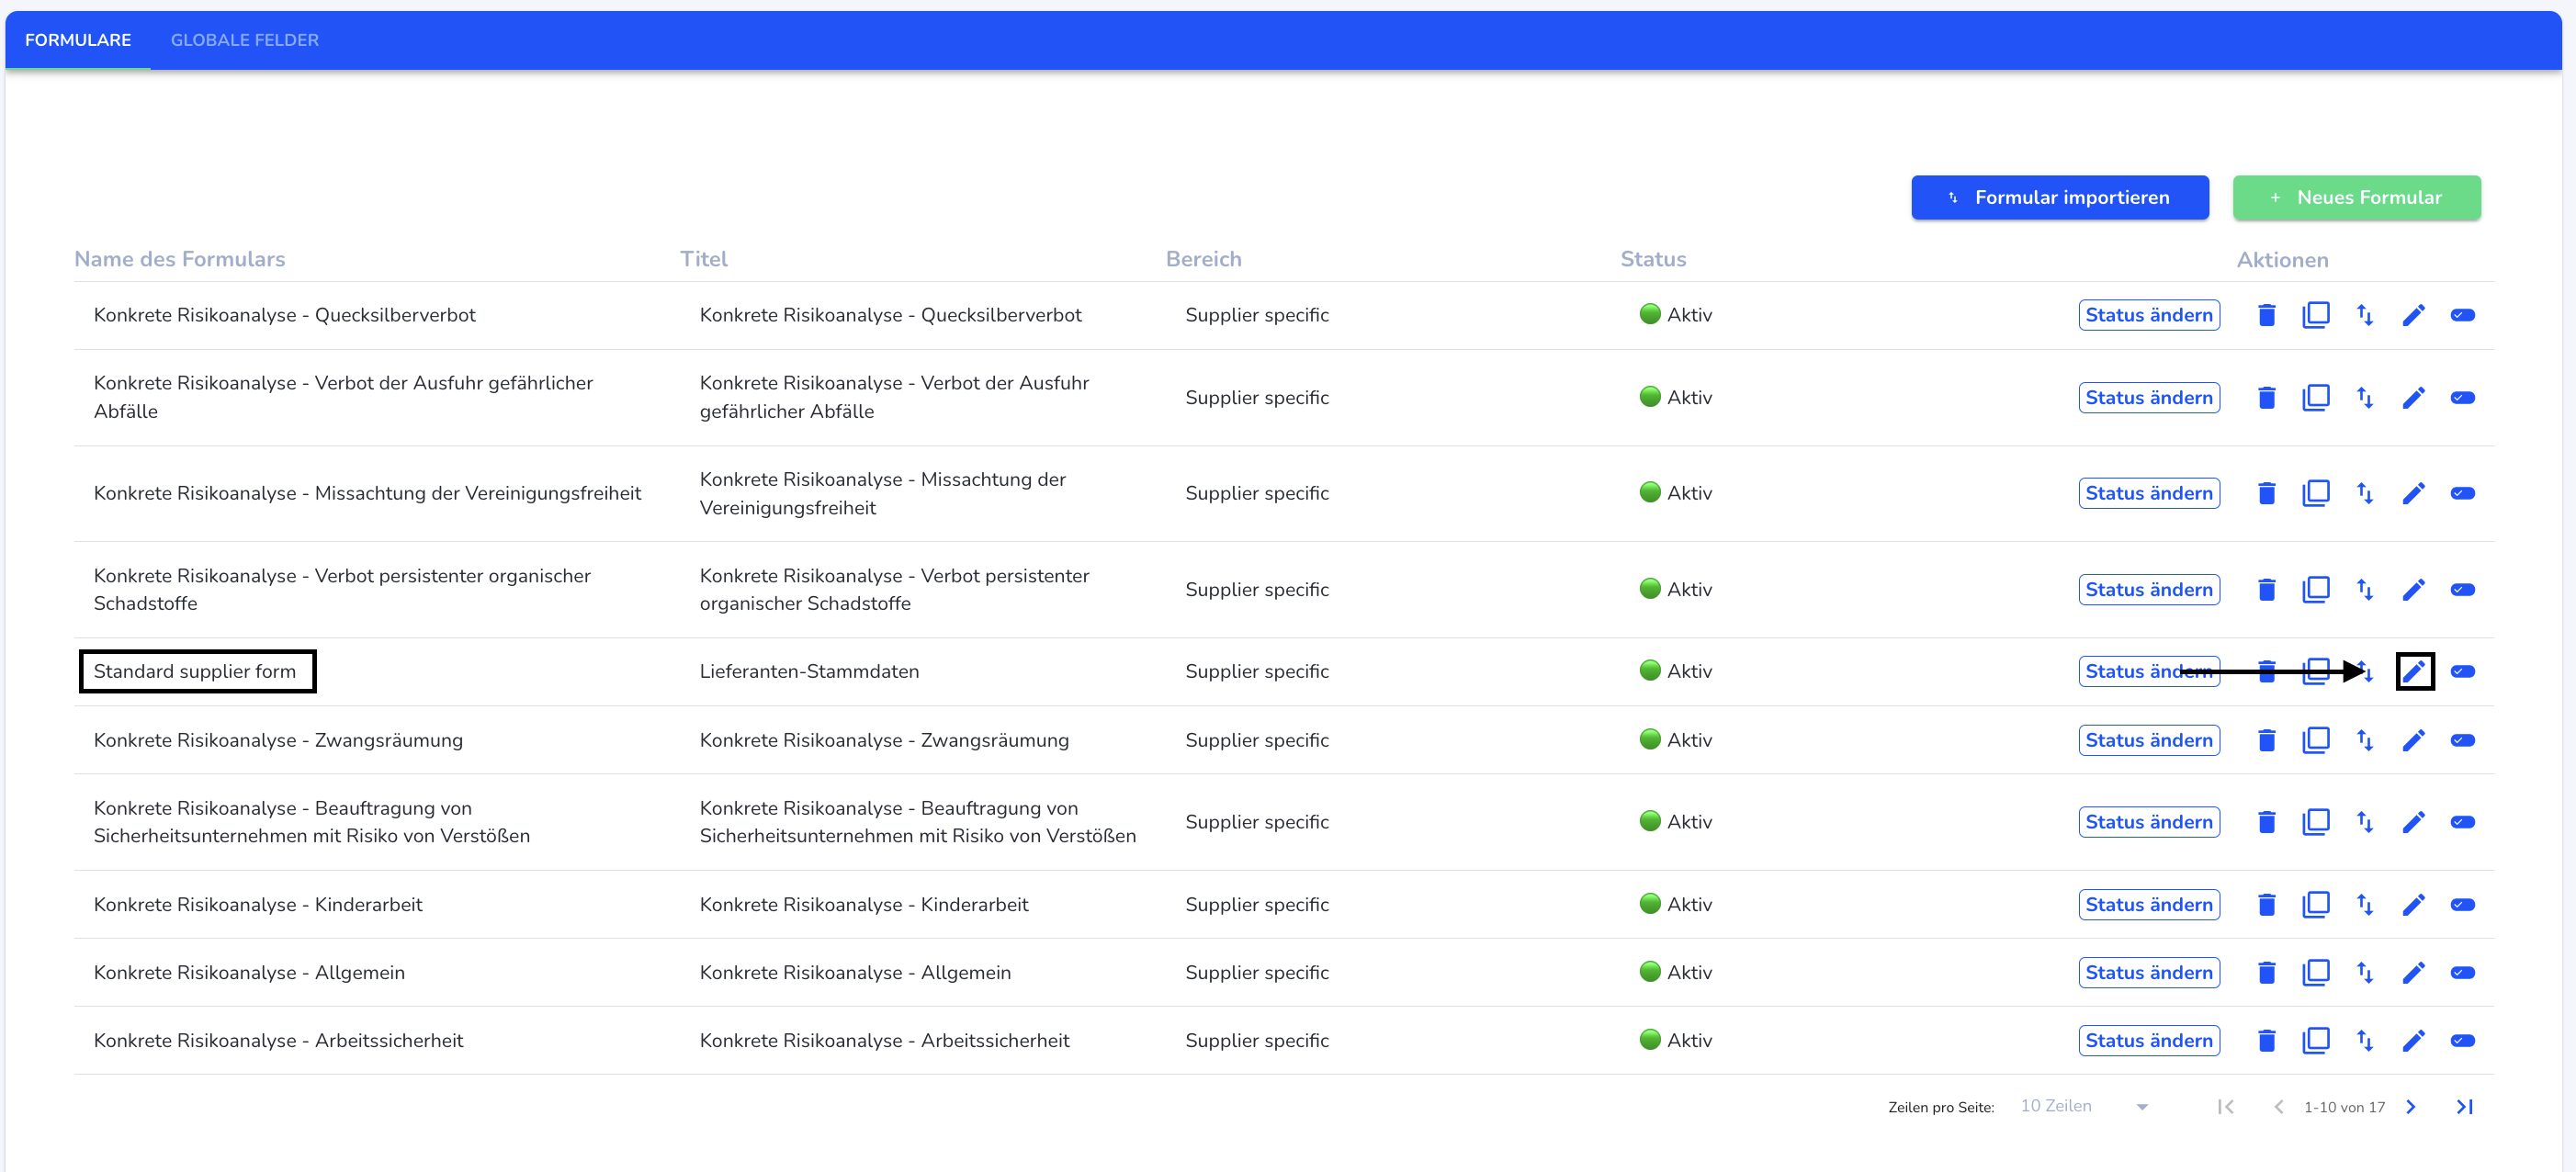This screenshot has height=1172, width=2576.
Task: Click pill checkmark icon in Quecksilberverbot row
Action: 2463,315
